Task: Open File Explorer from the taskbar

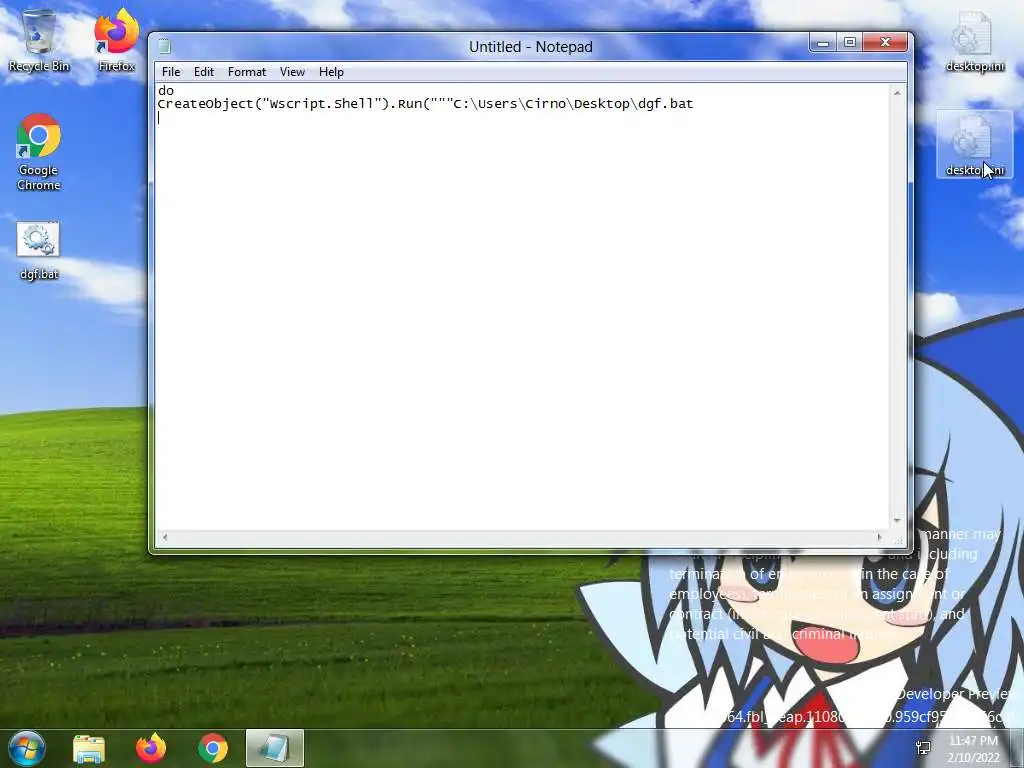Action: tap(89, 748)
